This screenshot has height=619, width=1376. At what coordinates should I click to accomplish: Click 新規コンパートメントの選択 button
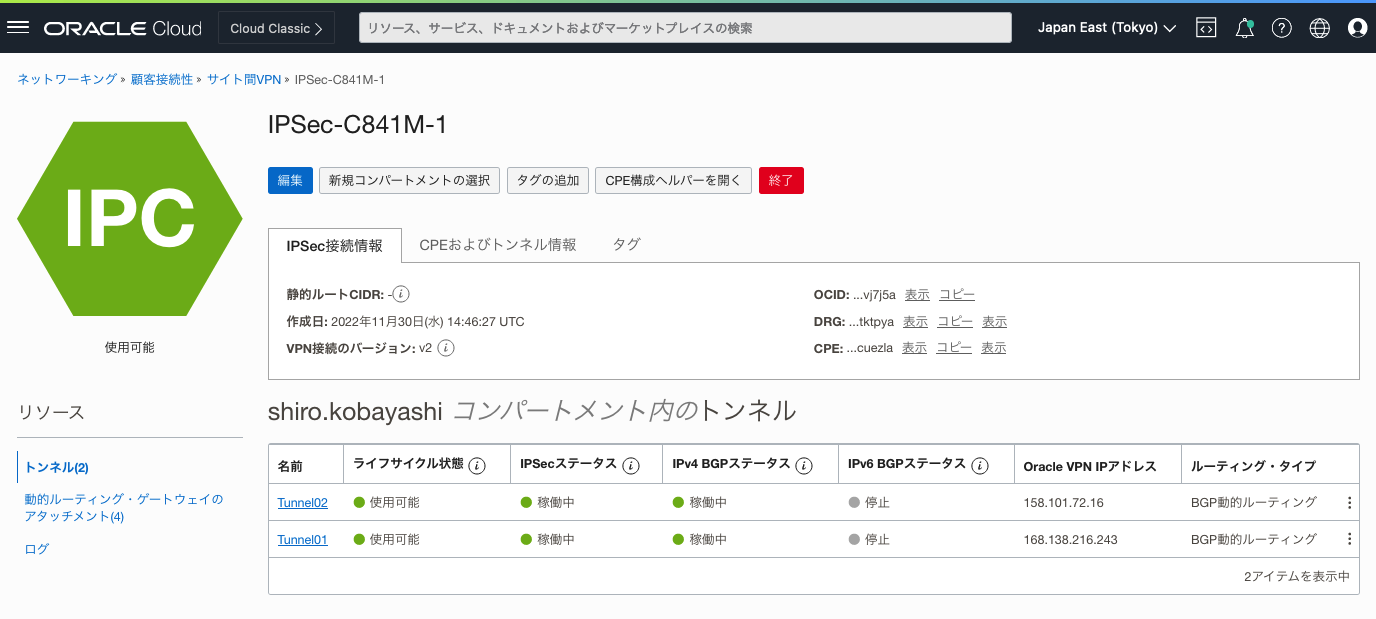[410, 181]
